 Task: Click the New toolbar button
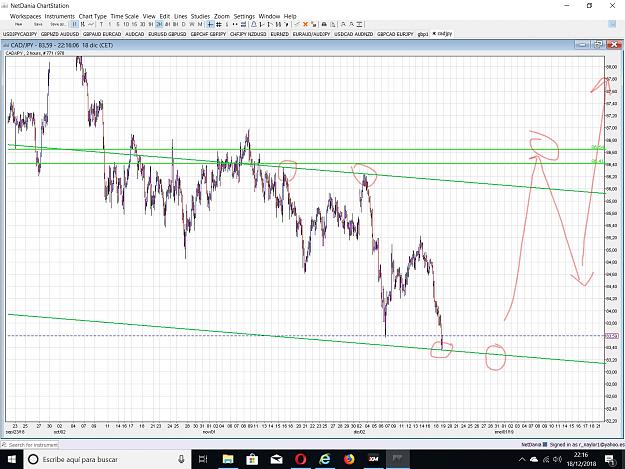(x=18, y=24)
